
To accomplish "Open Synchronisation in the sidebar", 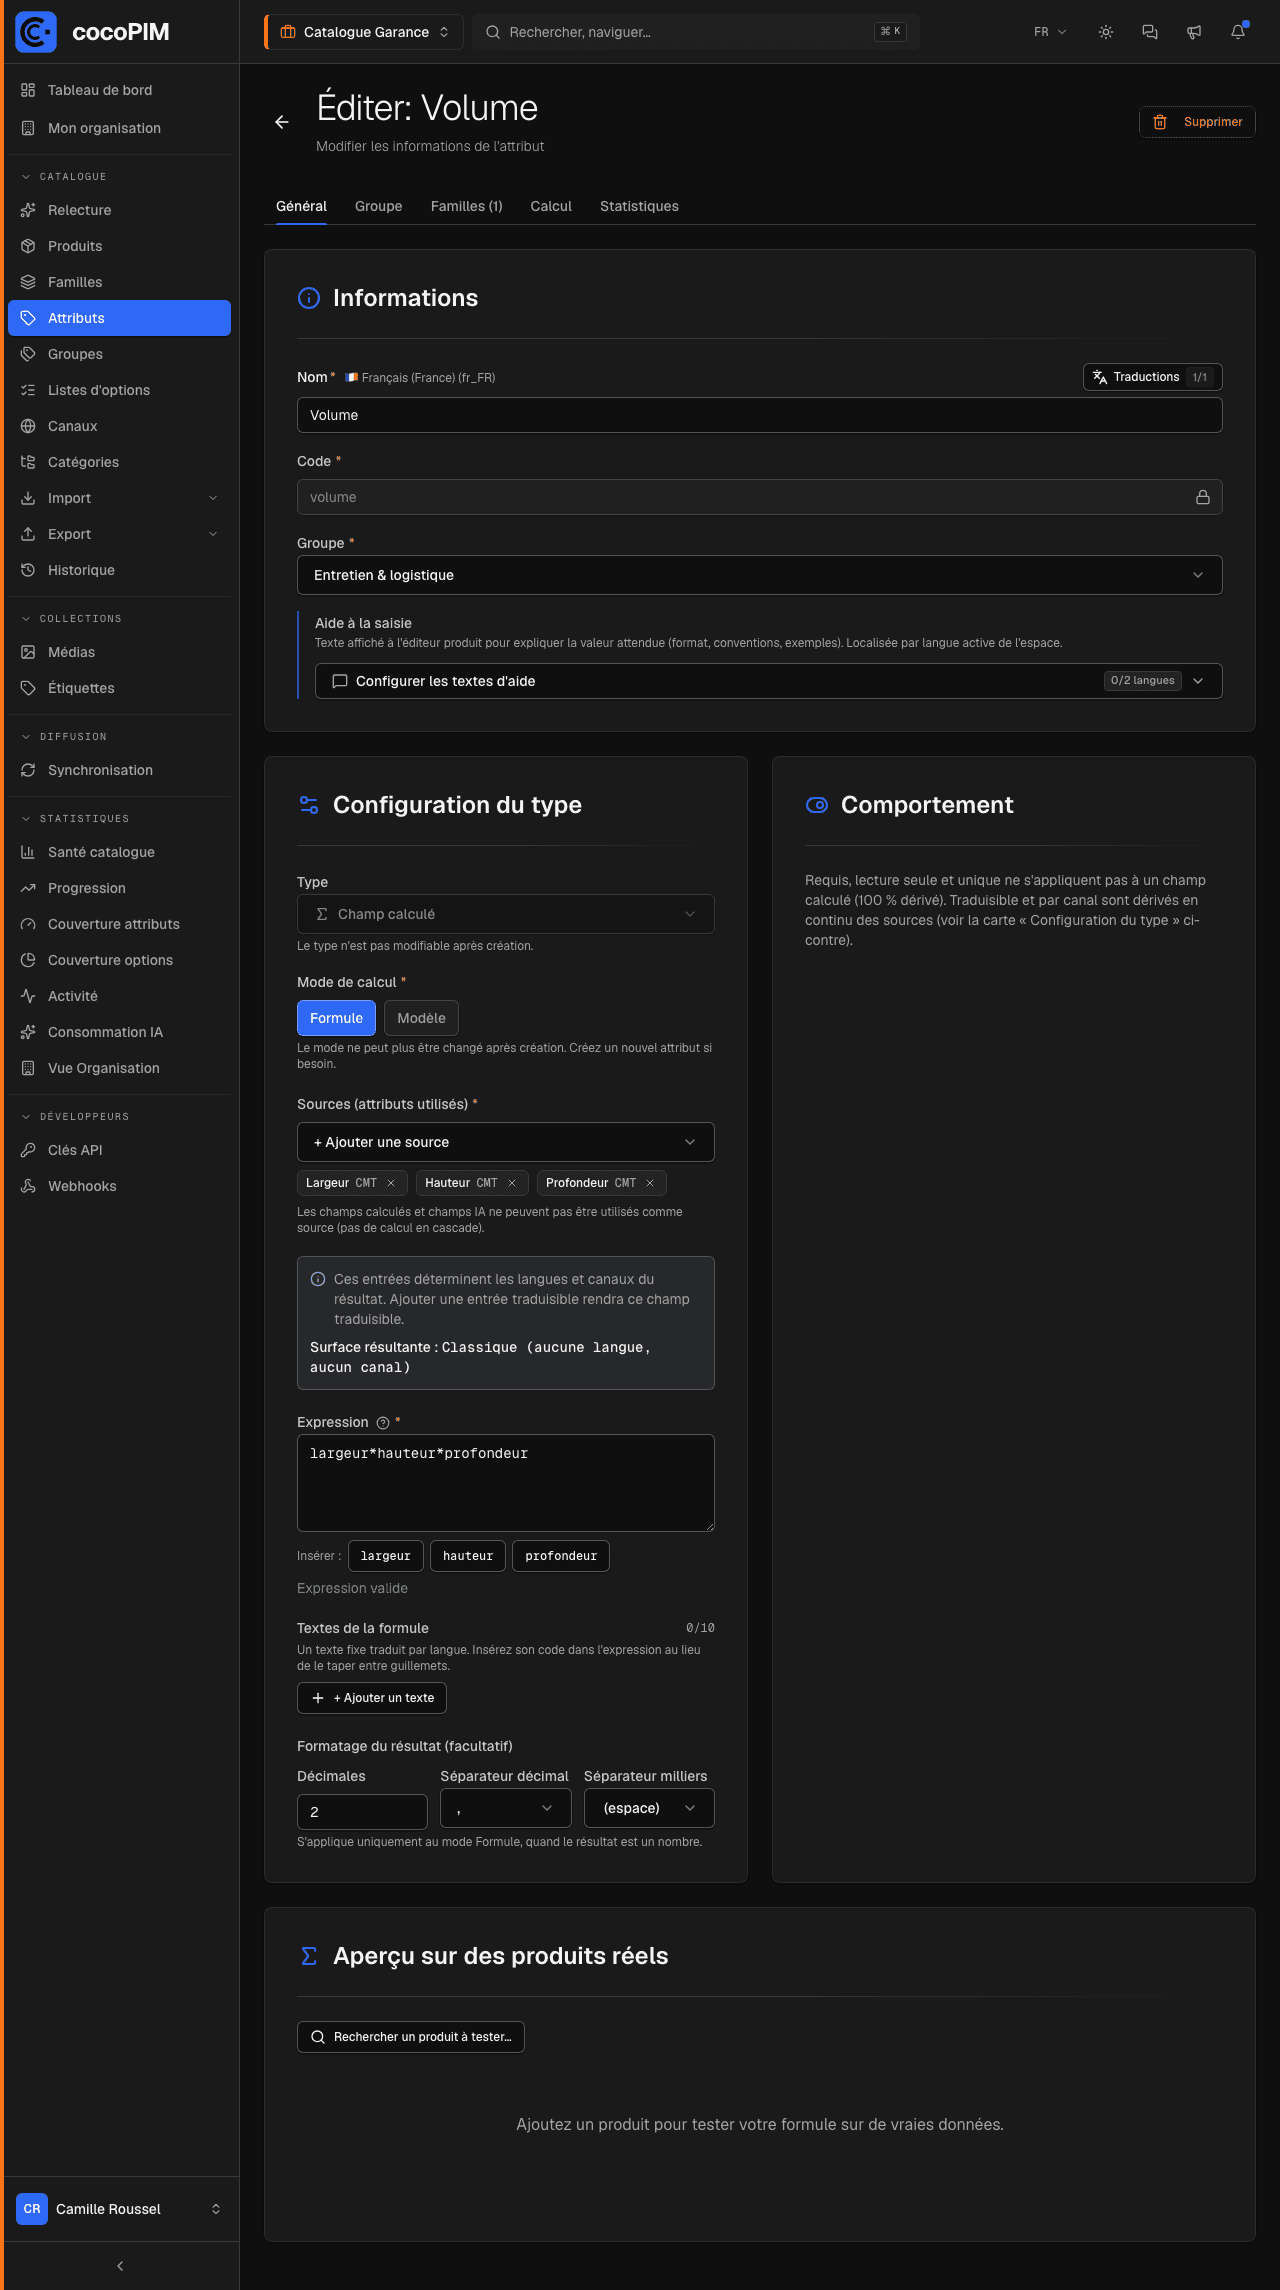I will (x=119, y=770).
